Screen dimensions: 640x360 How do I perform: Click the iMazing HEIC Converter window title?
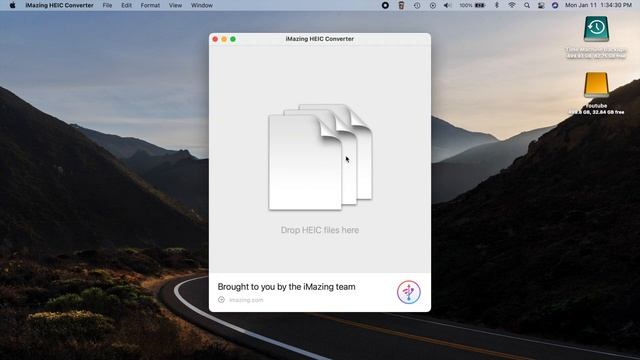(320, 39)
